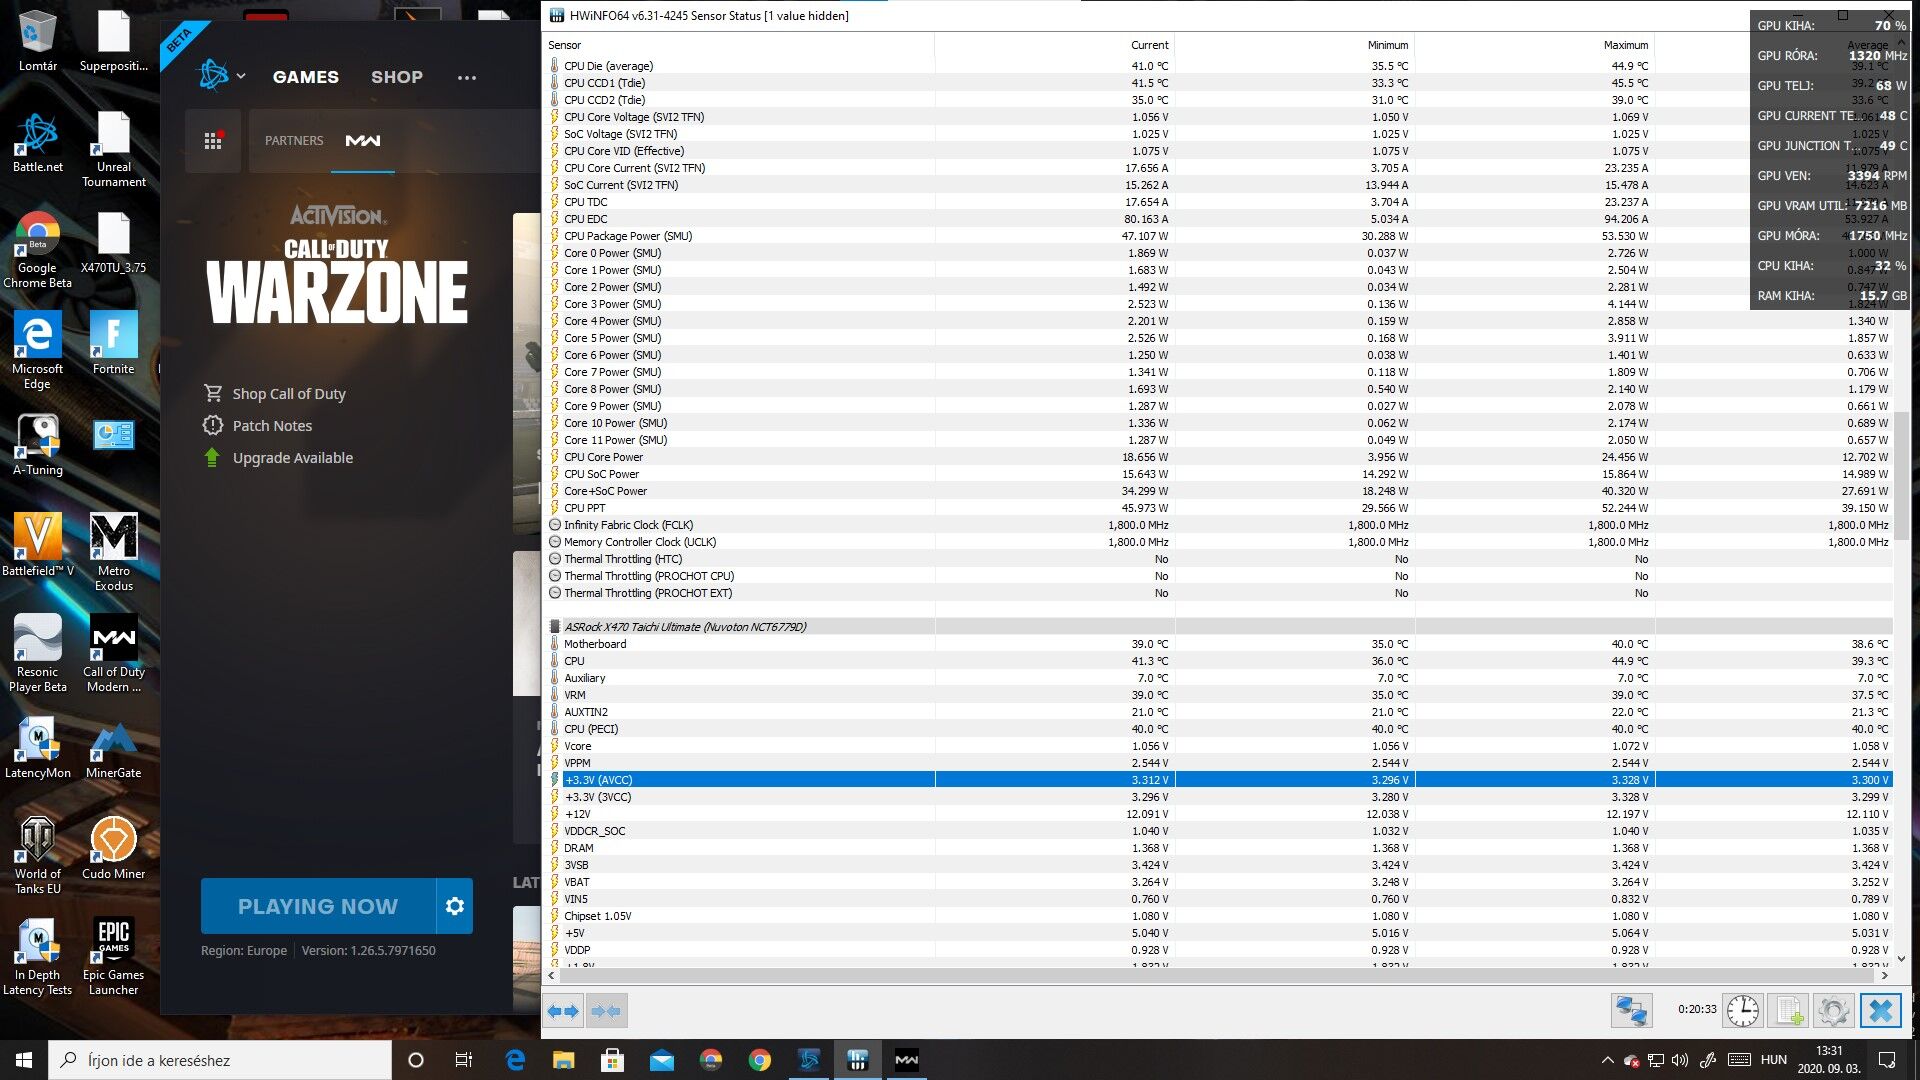Open Battle.net game options gear button
1920x1080 pixels.
[x=455, y=906]
